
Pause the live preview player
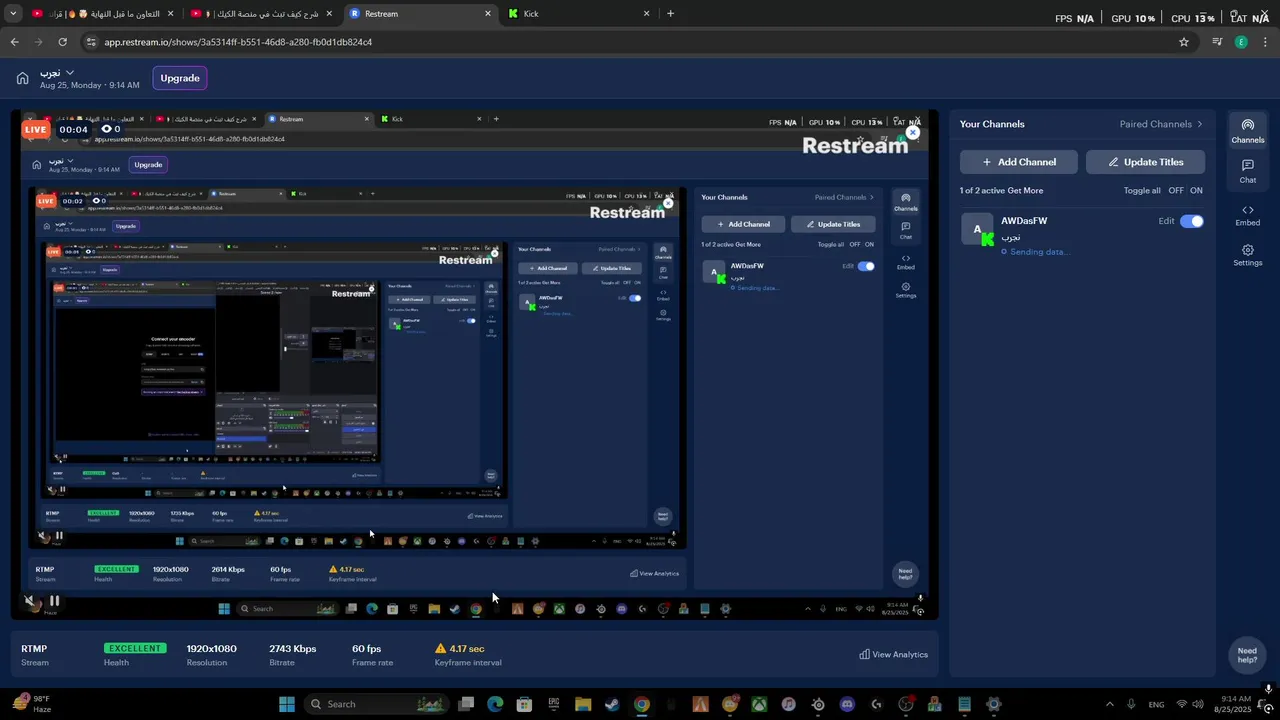pyautogui.click(x=54, y=601)
